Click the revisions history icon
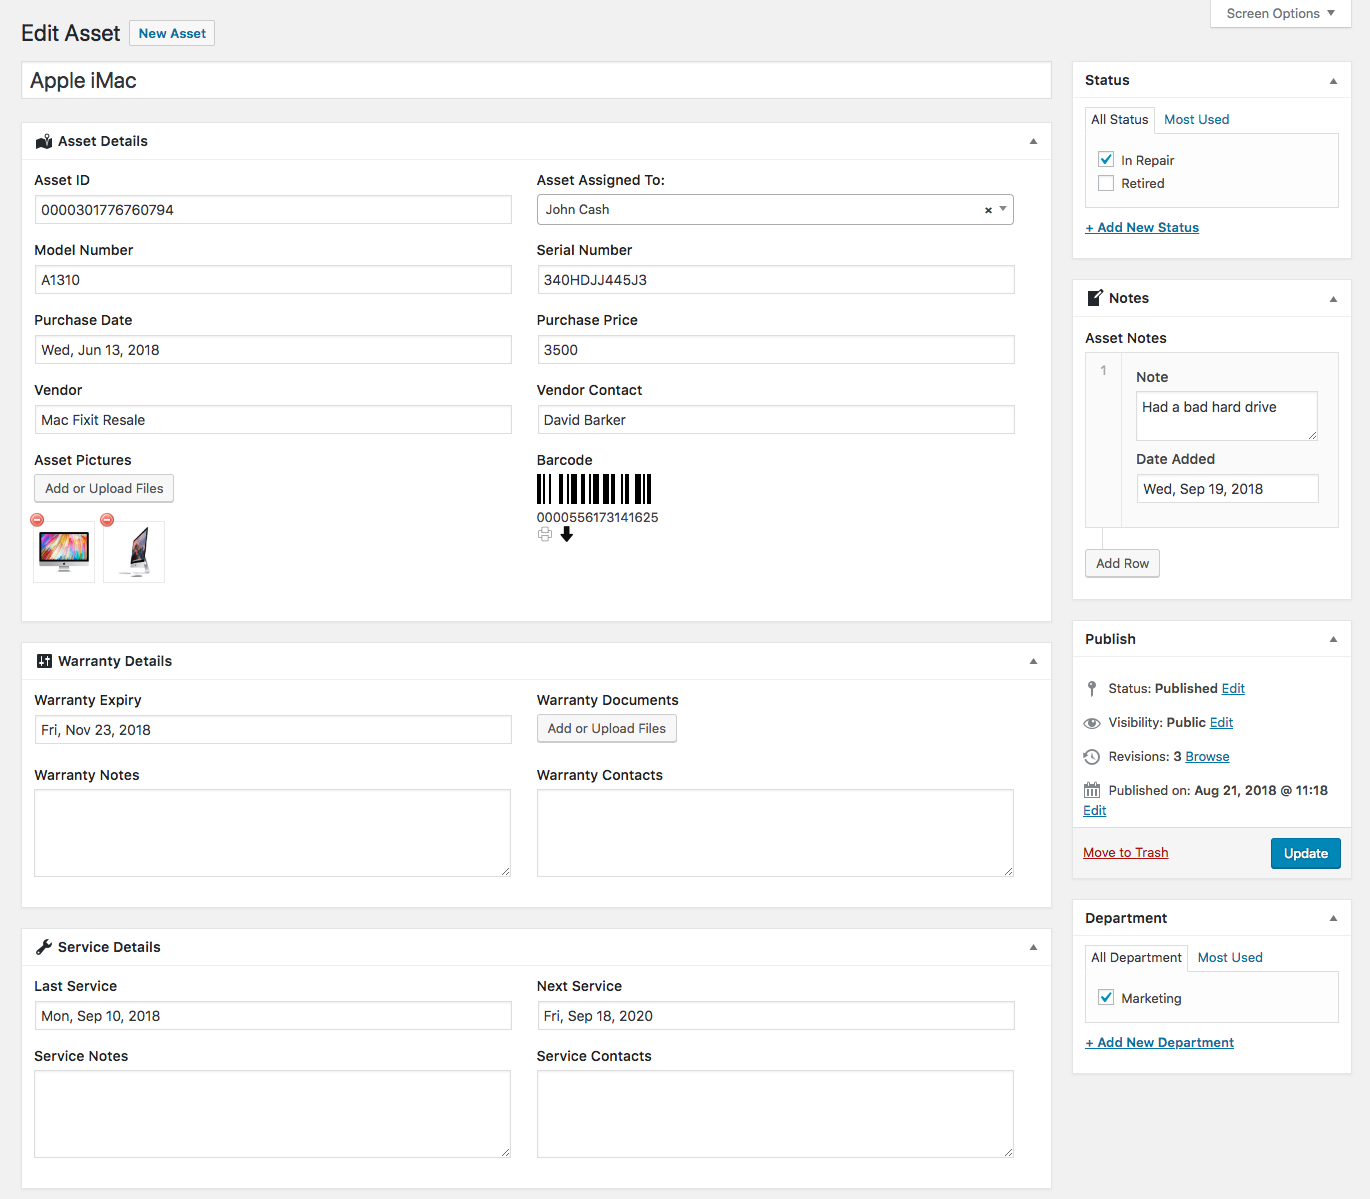This screenshot has width=1370, height=1199. tap(1092, 757)
